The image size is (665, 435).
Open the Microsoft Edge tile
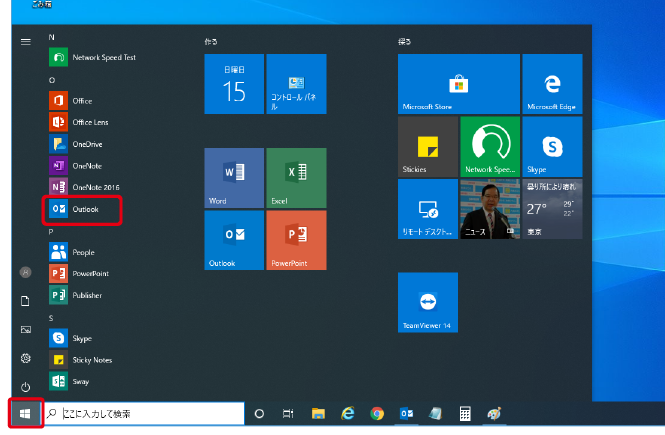click(553, 84)
